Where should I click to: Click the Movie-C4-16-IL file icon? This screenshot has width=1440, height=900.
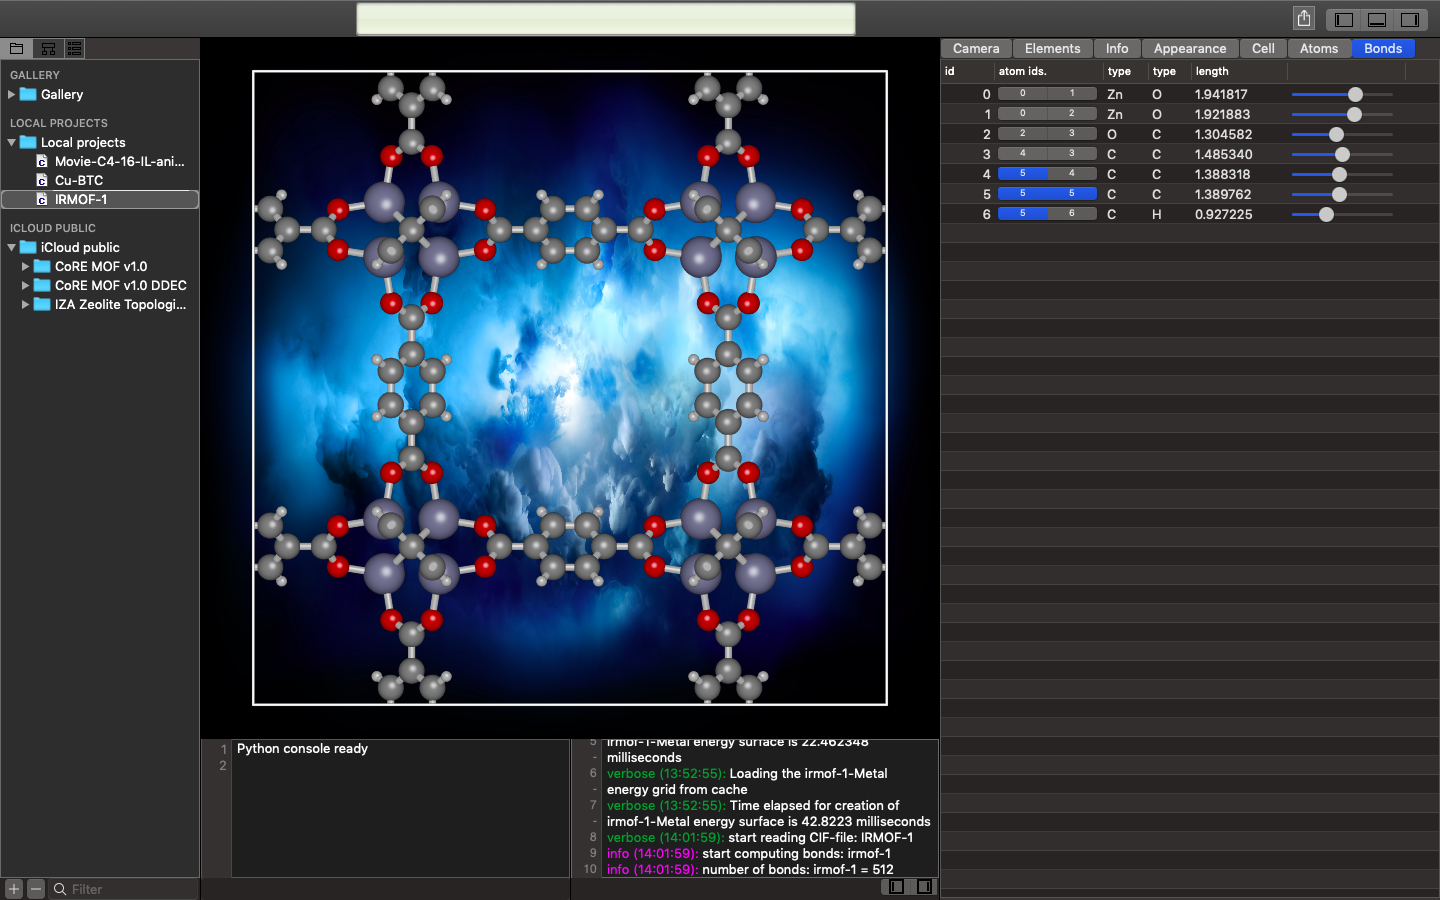point(42,161)
